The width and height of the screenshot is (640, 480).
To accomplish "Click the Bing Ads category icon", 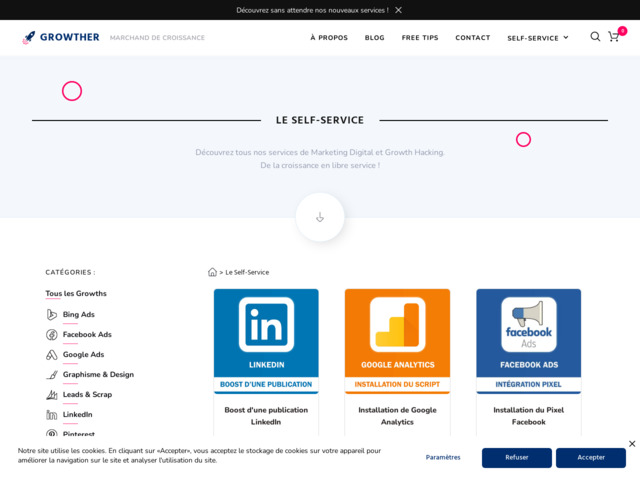I will (x=51, y=315).
